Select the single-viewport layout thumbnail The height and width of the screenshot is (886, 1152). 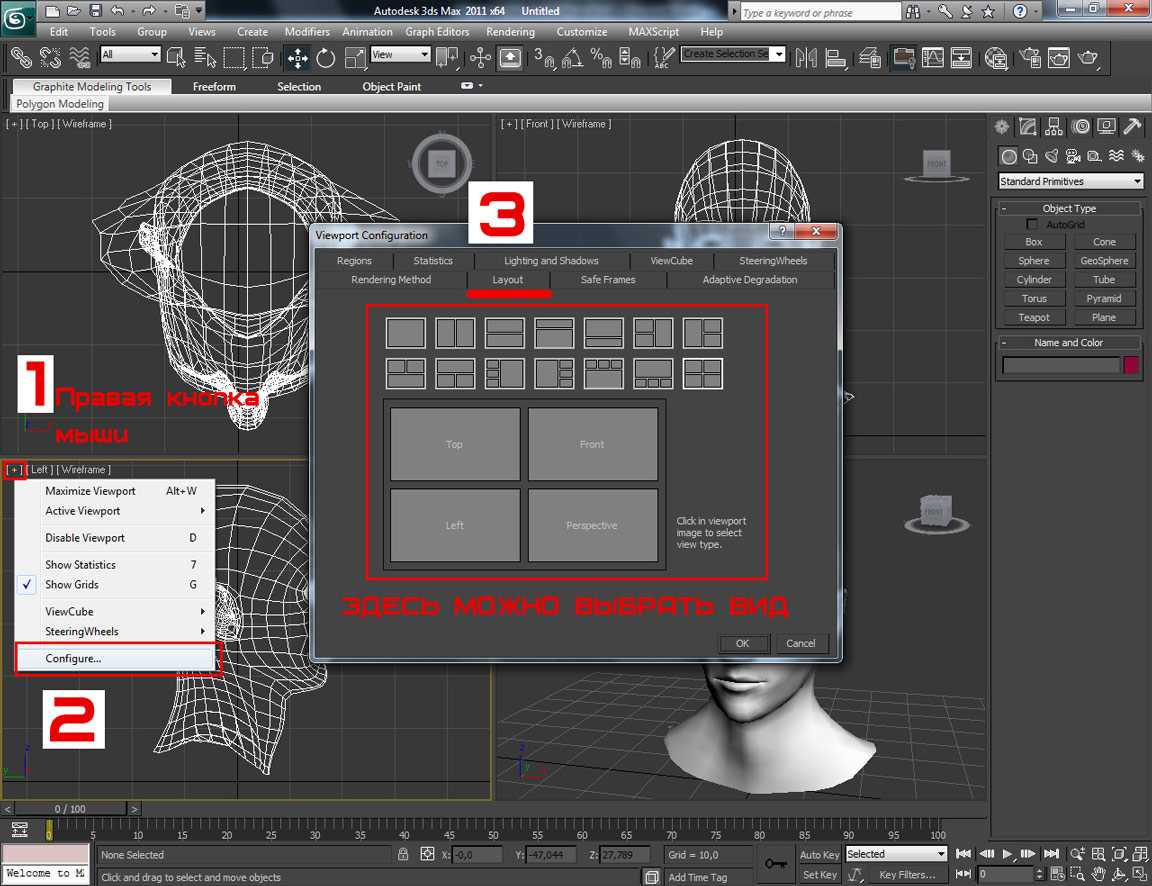click(x=406, y=333)
